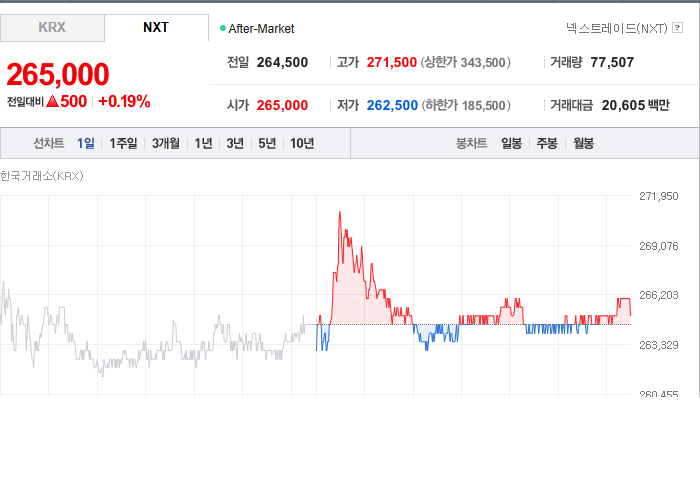The height and width of the screenshot is (490, 700).
Task: Switch chart period to 3년
Action: click(x=235, y=143)
